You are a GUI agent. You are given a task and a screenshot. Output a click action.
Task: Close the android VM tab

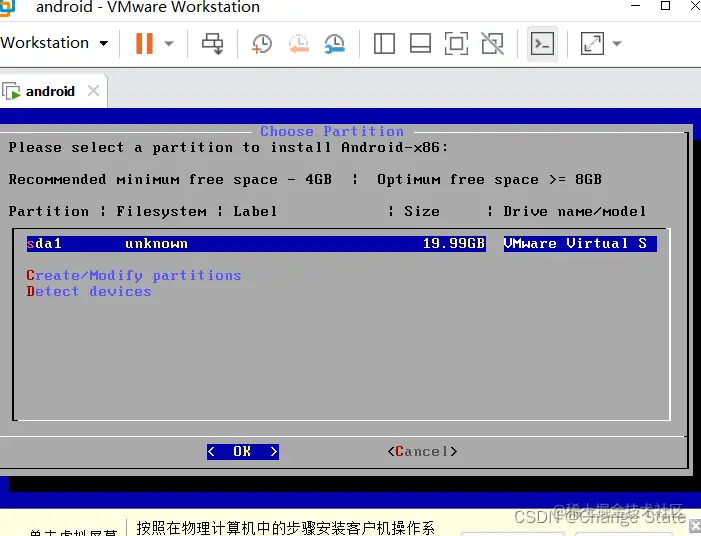click(x=93, y=91)
